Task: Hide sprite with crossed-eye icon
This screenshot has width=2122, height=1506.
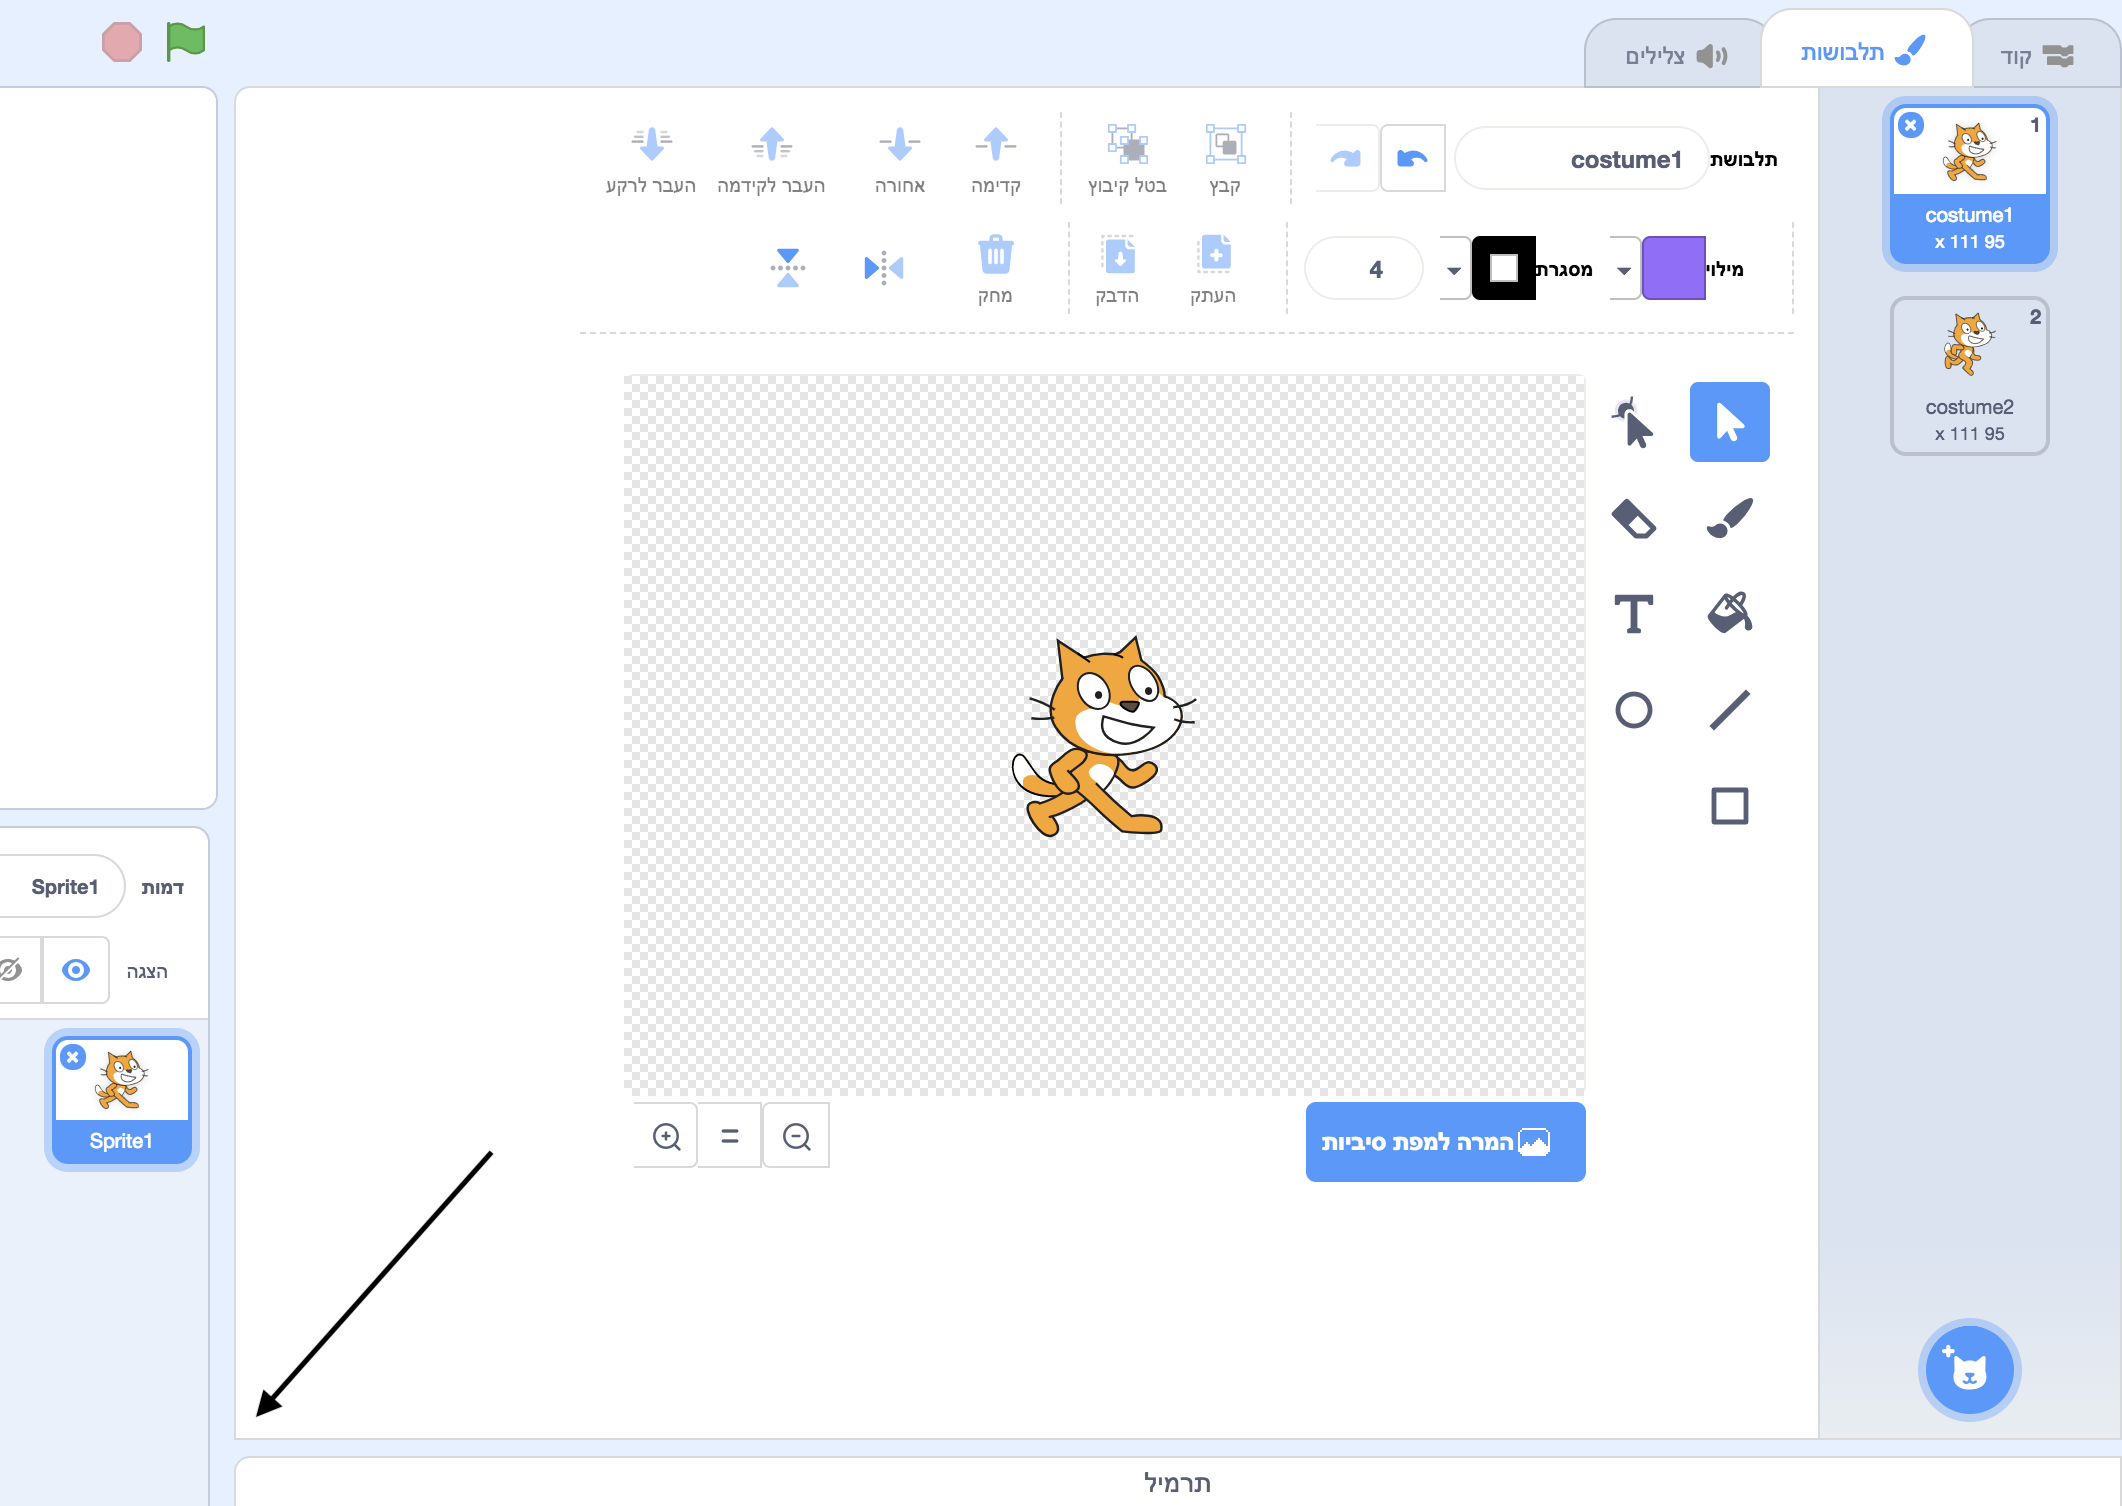Action: 12,970
